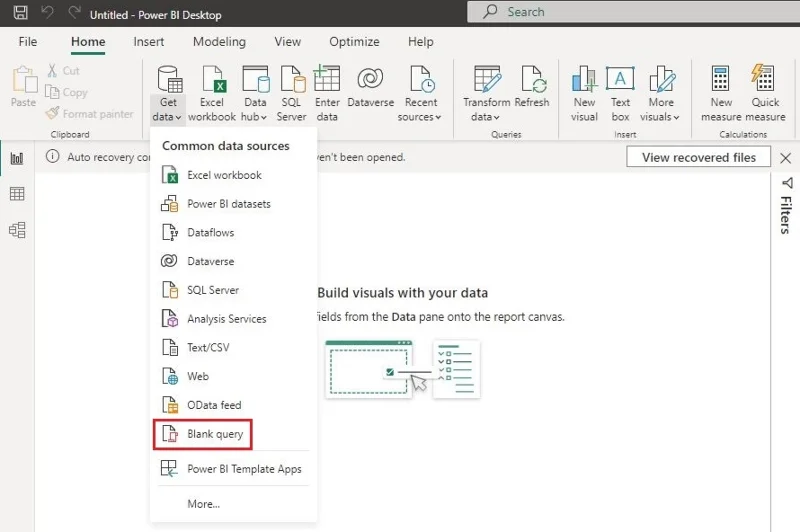Click the Copy command
Screen dimensions: 800x532
(x=66, y=92)
